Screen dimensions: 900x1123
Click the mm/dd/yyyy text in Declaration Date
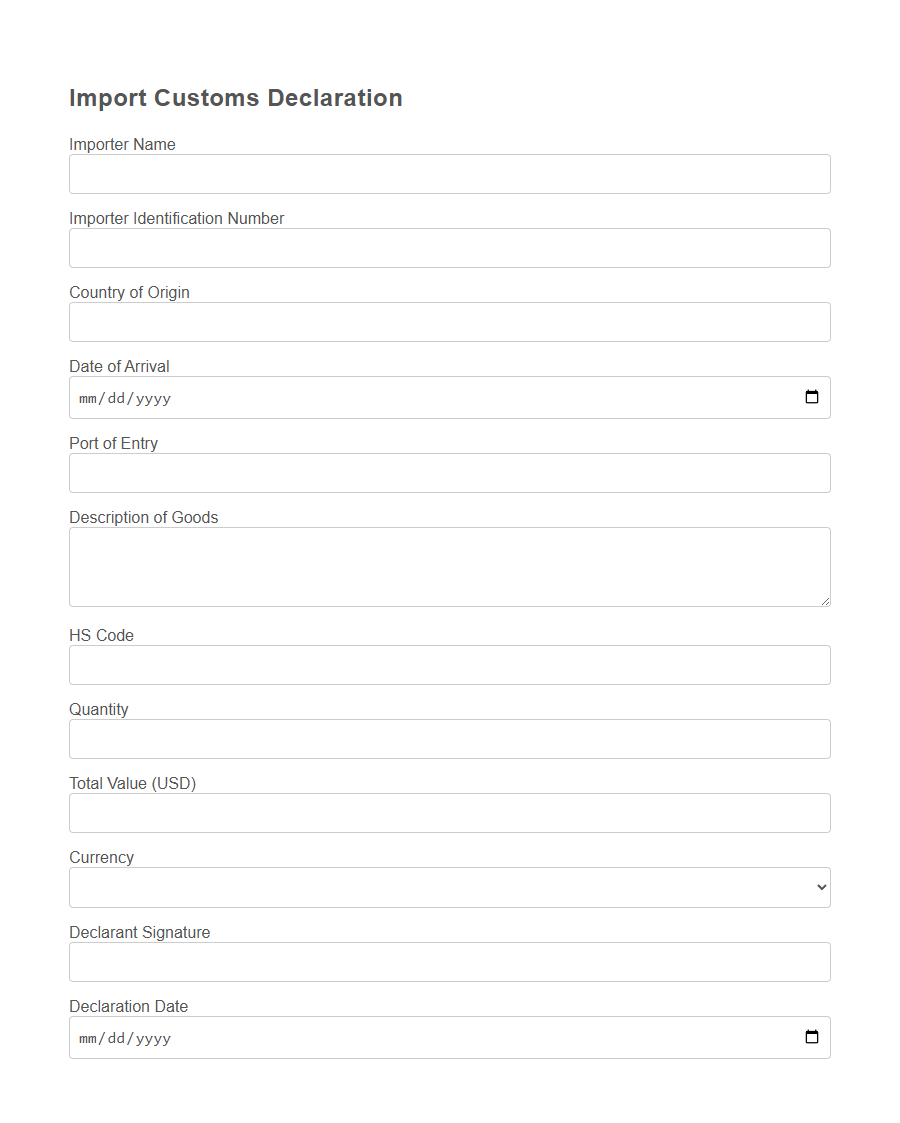coord(124,1037)
